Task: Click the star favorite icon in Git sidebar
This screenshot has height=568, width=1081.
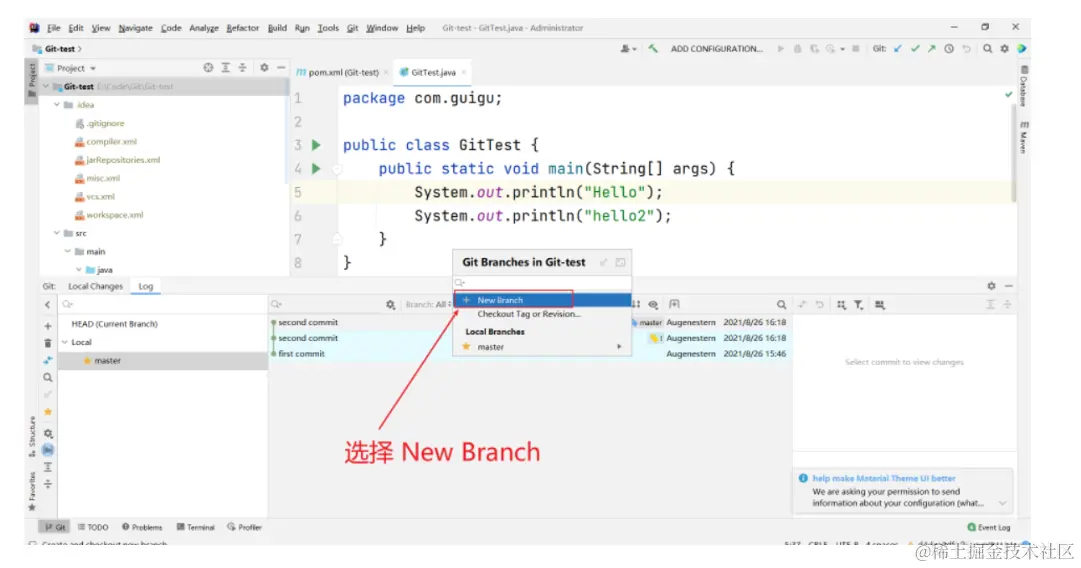Action: click(48, 412)
